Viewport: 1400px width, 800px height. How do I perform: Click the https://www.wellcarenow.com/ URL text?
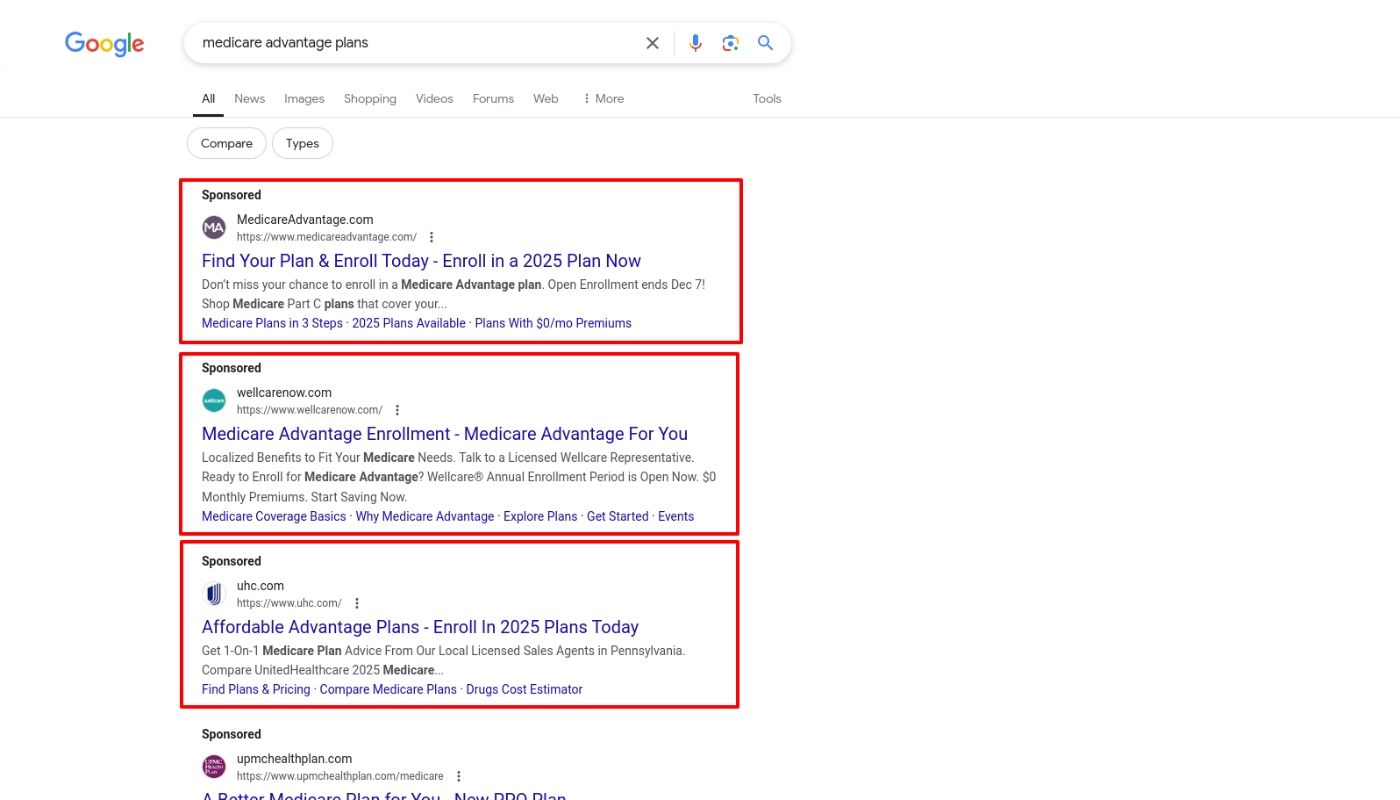point(310,410)
